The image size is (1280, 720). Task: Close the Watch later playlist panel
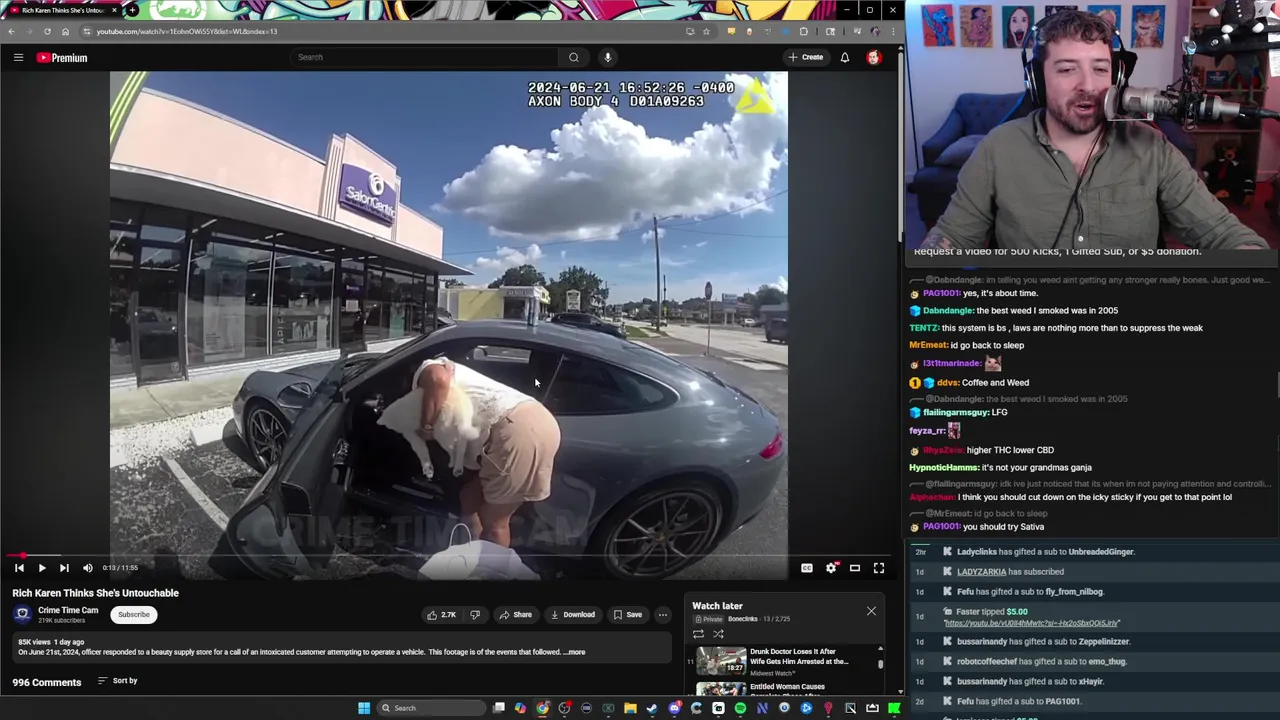tap(871, 610)
